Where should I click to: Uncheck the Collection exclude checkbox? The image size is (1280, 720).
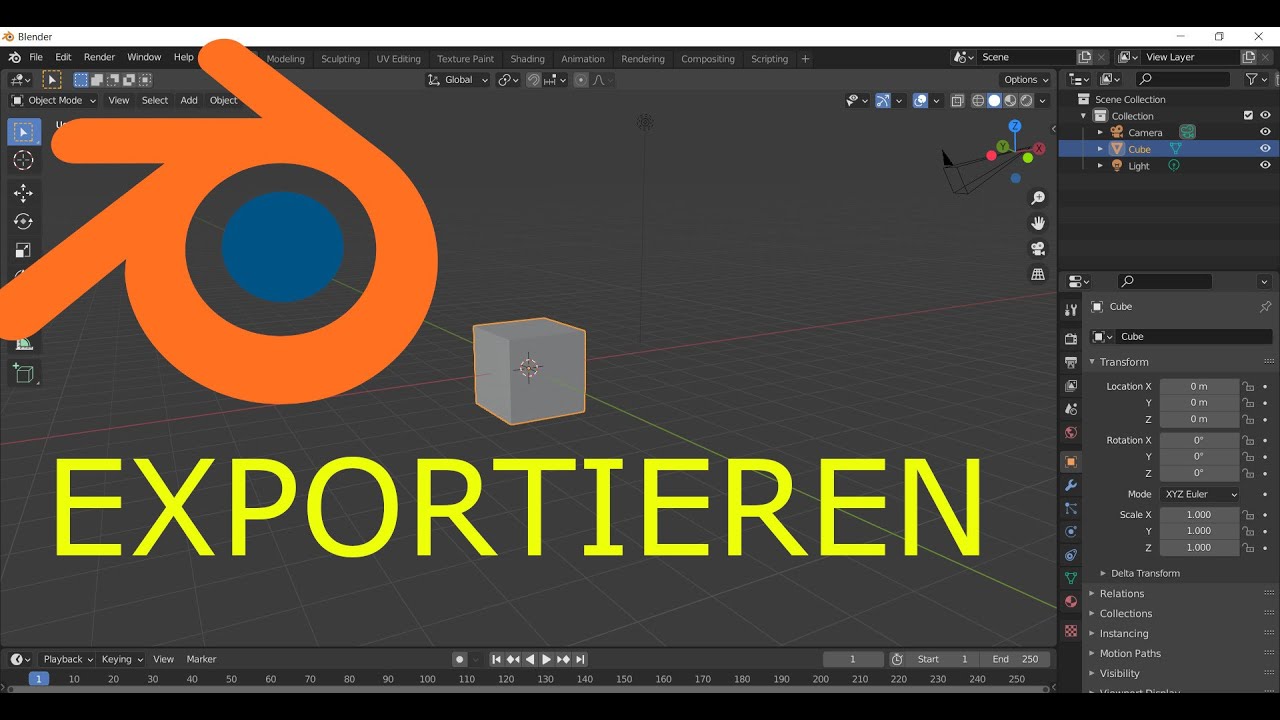pos(1248,116)
